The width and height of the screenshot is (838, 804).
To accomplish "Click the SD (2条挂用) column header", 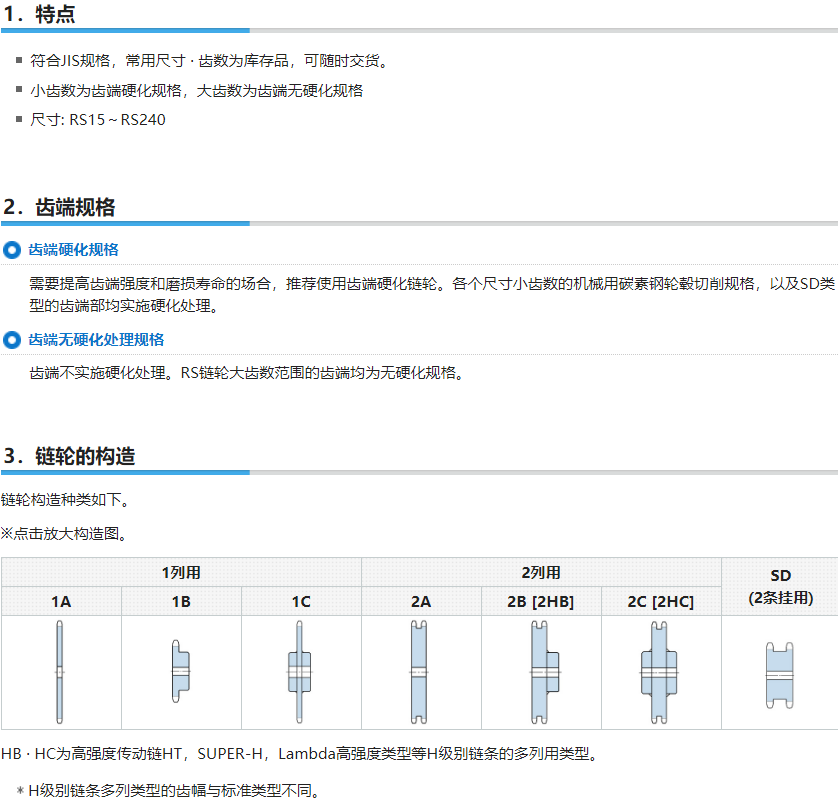I will [780, 586].
